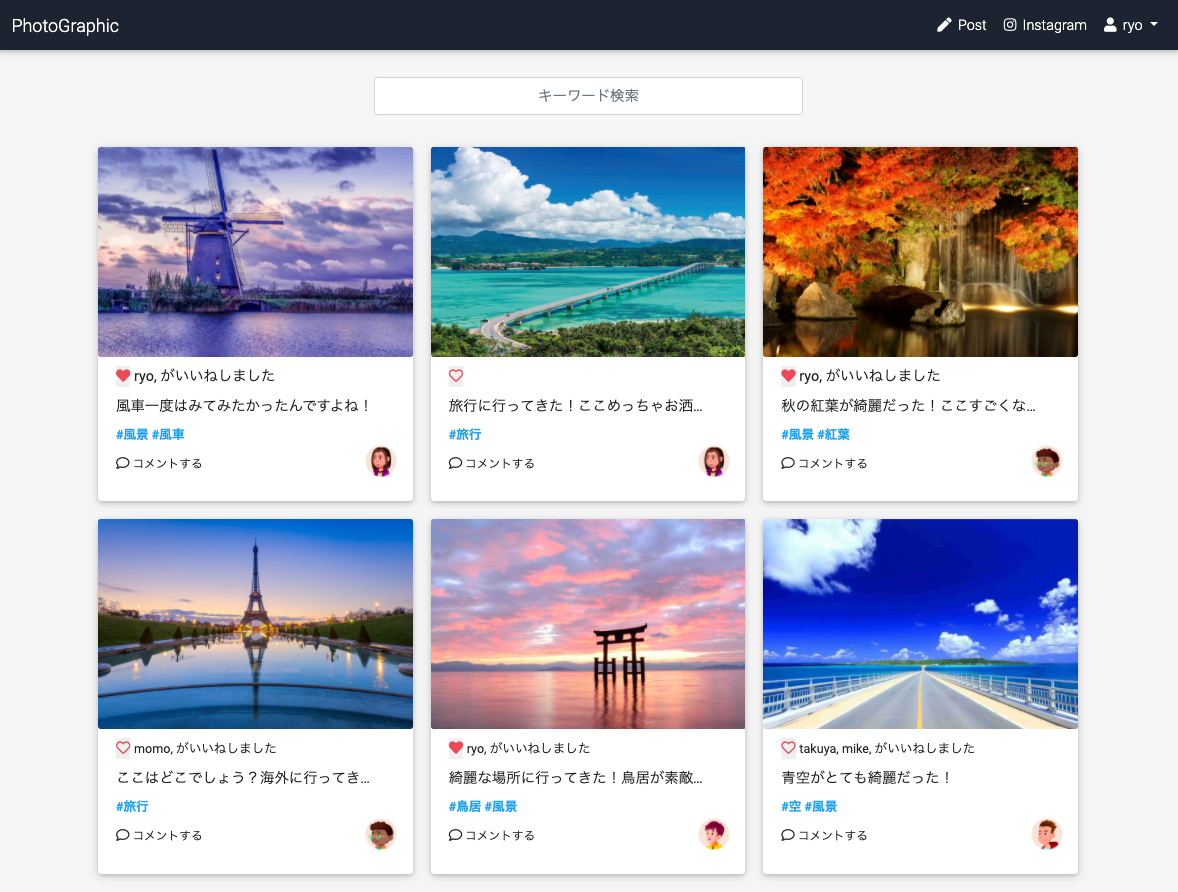Screen dimensions: 1178x892
Task: Select the comment icon under the torii gate photo
Action: click(x=454, y=834)
